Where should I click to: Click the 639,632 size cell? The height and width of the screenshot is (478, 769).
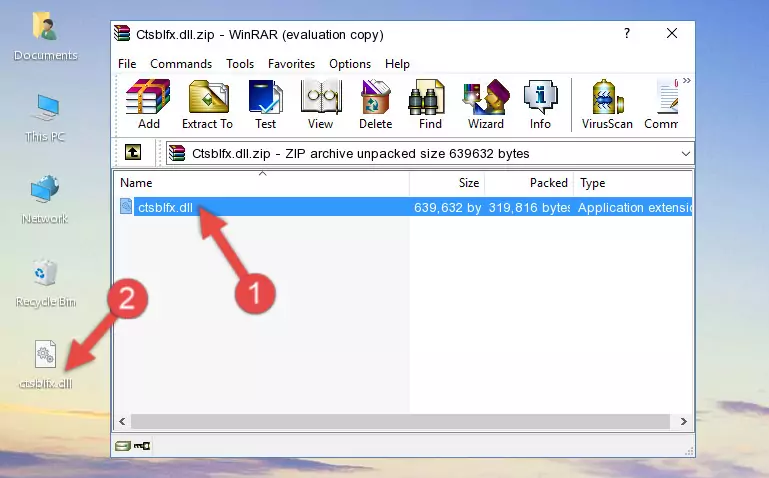(x=447, y=207)
